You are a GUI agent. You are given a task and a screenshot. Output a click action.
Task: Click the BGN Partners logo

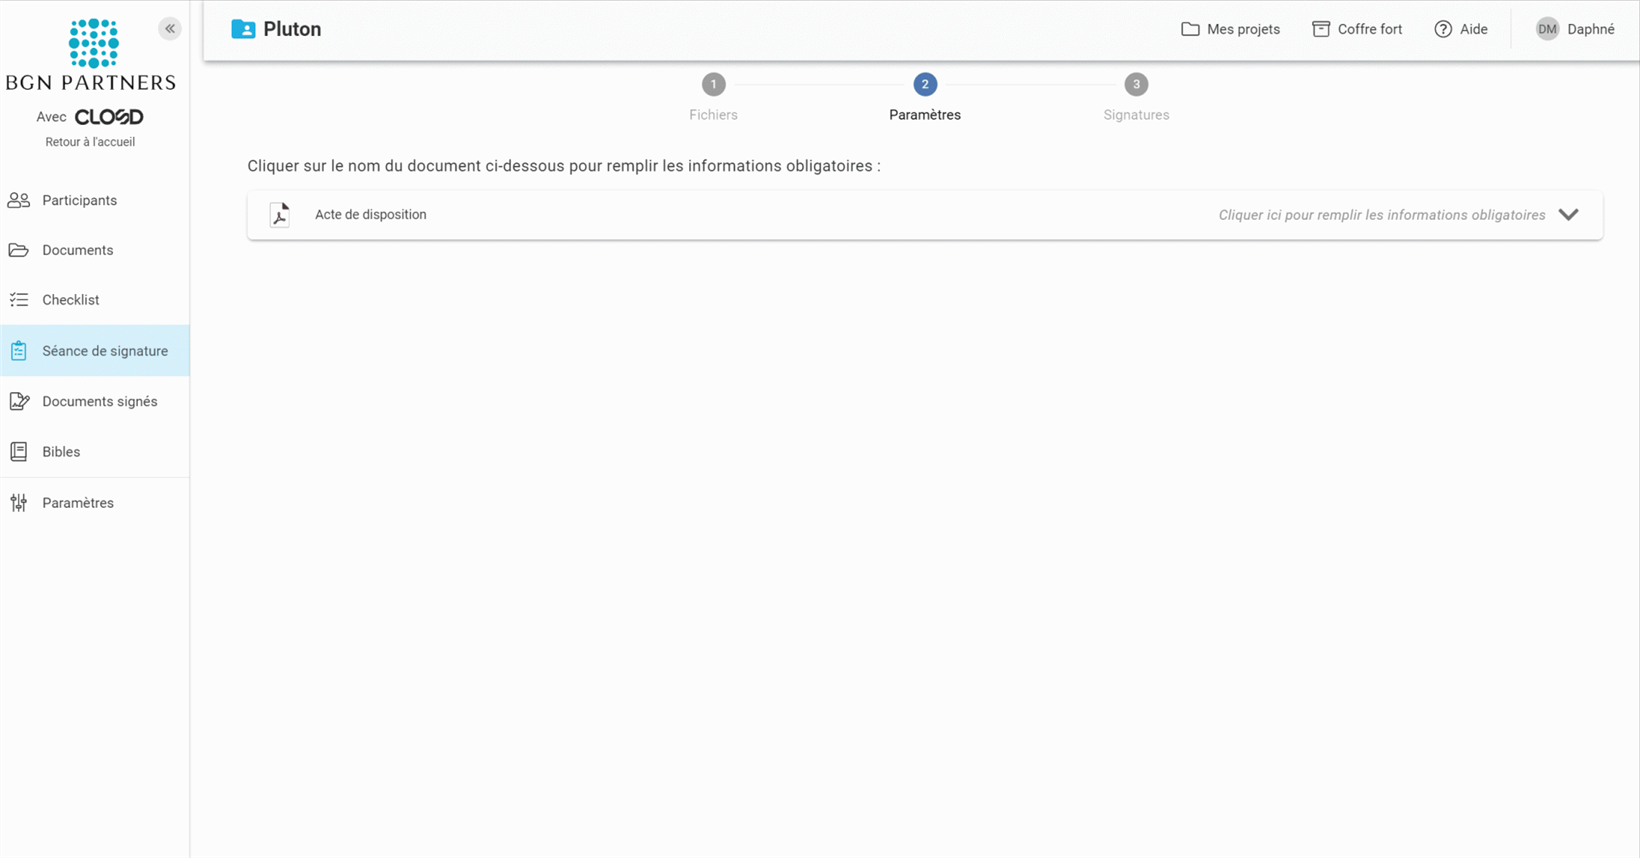point(91,55)
